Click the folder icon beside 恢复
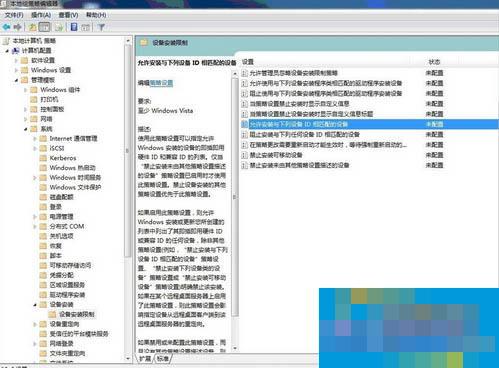Viewport: 499px width, 368px height. [43, 246]
